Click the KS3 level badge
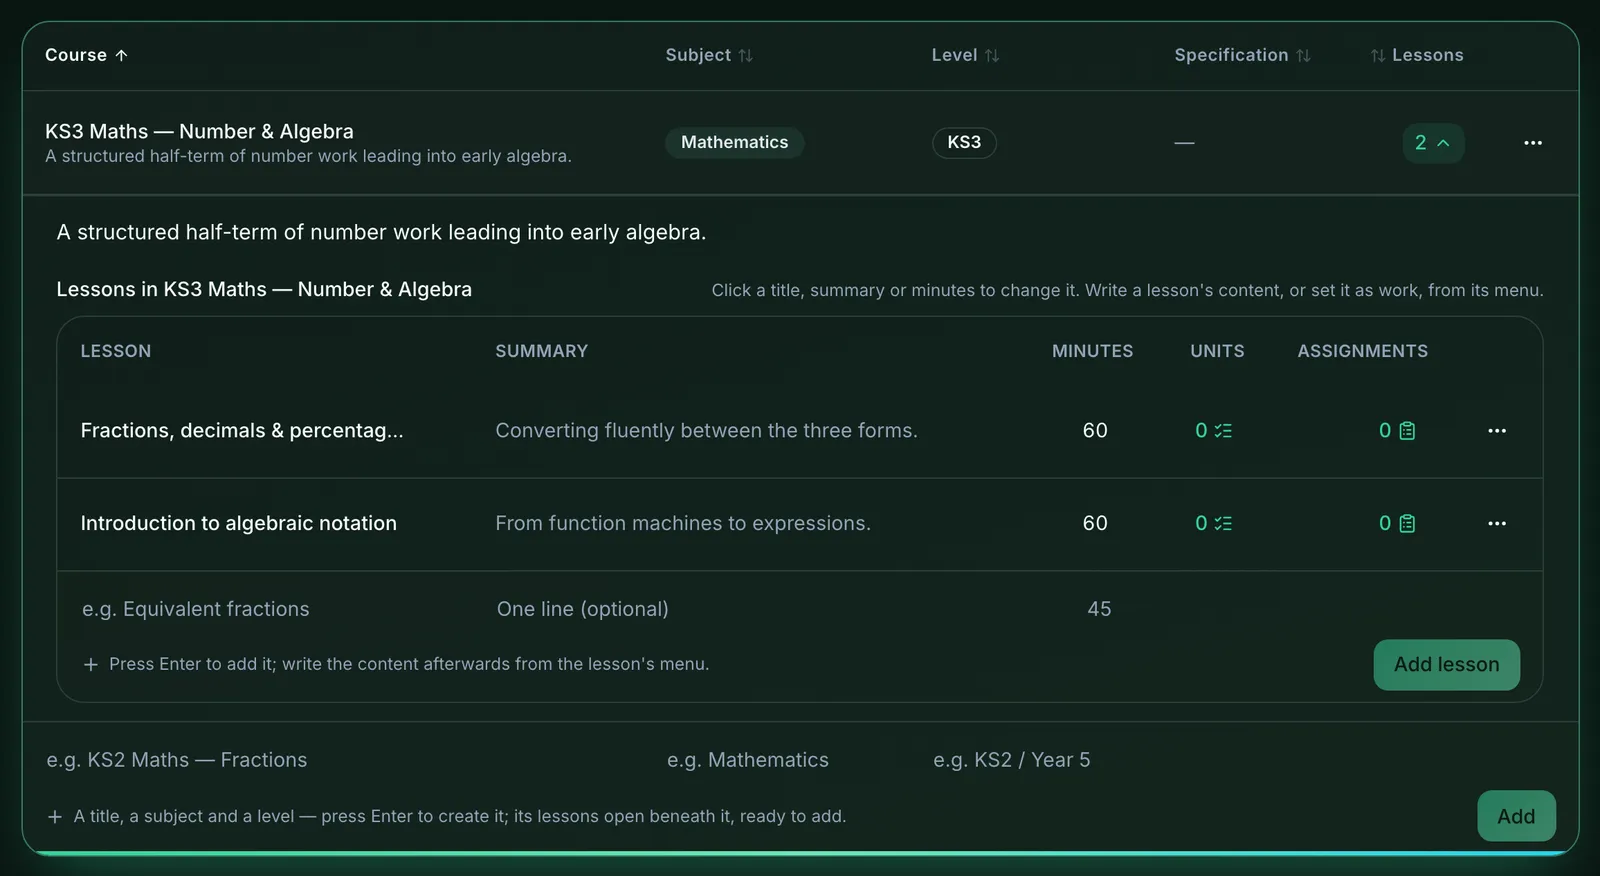The height and width of the screenshot is (876, 1600). (x=964, y=143)
